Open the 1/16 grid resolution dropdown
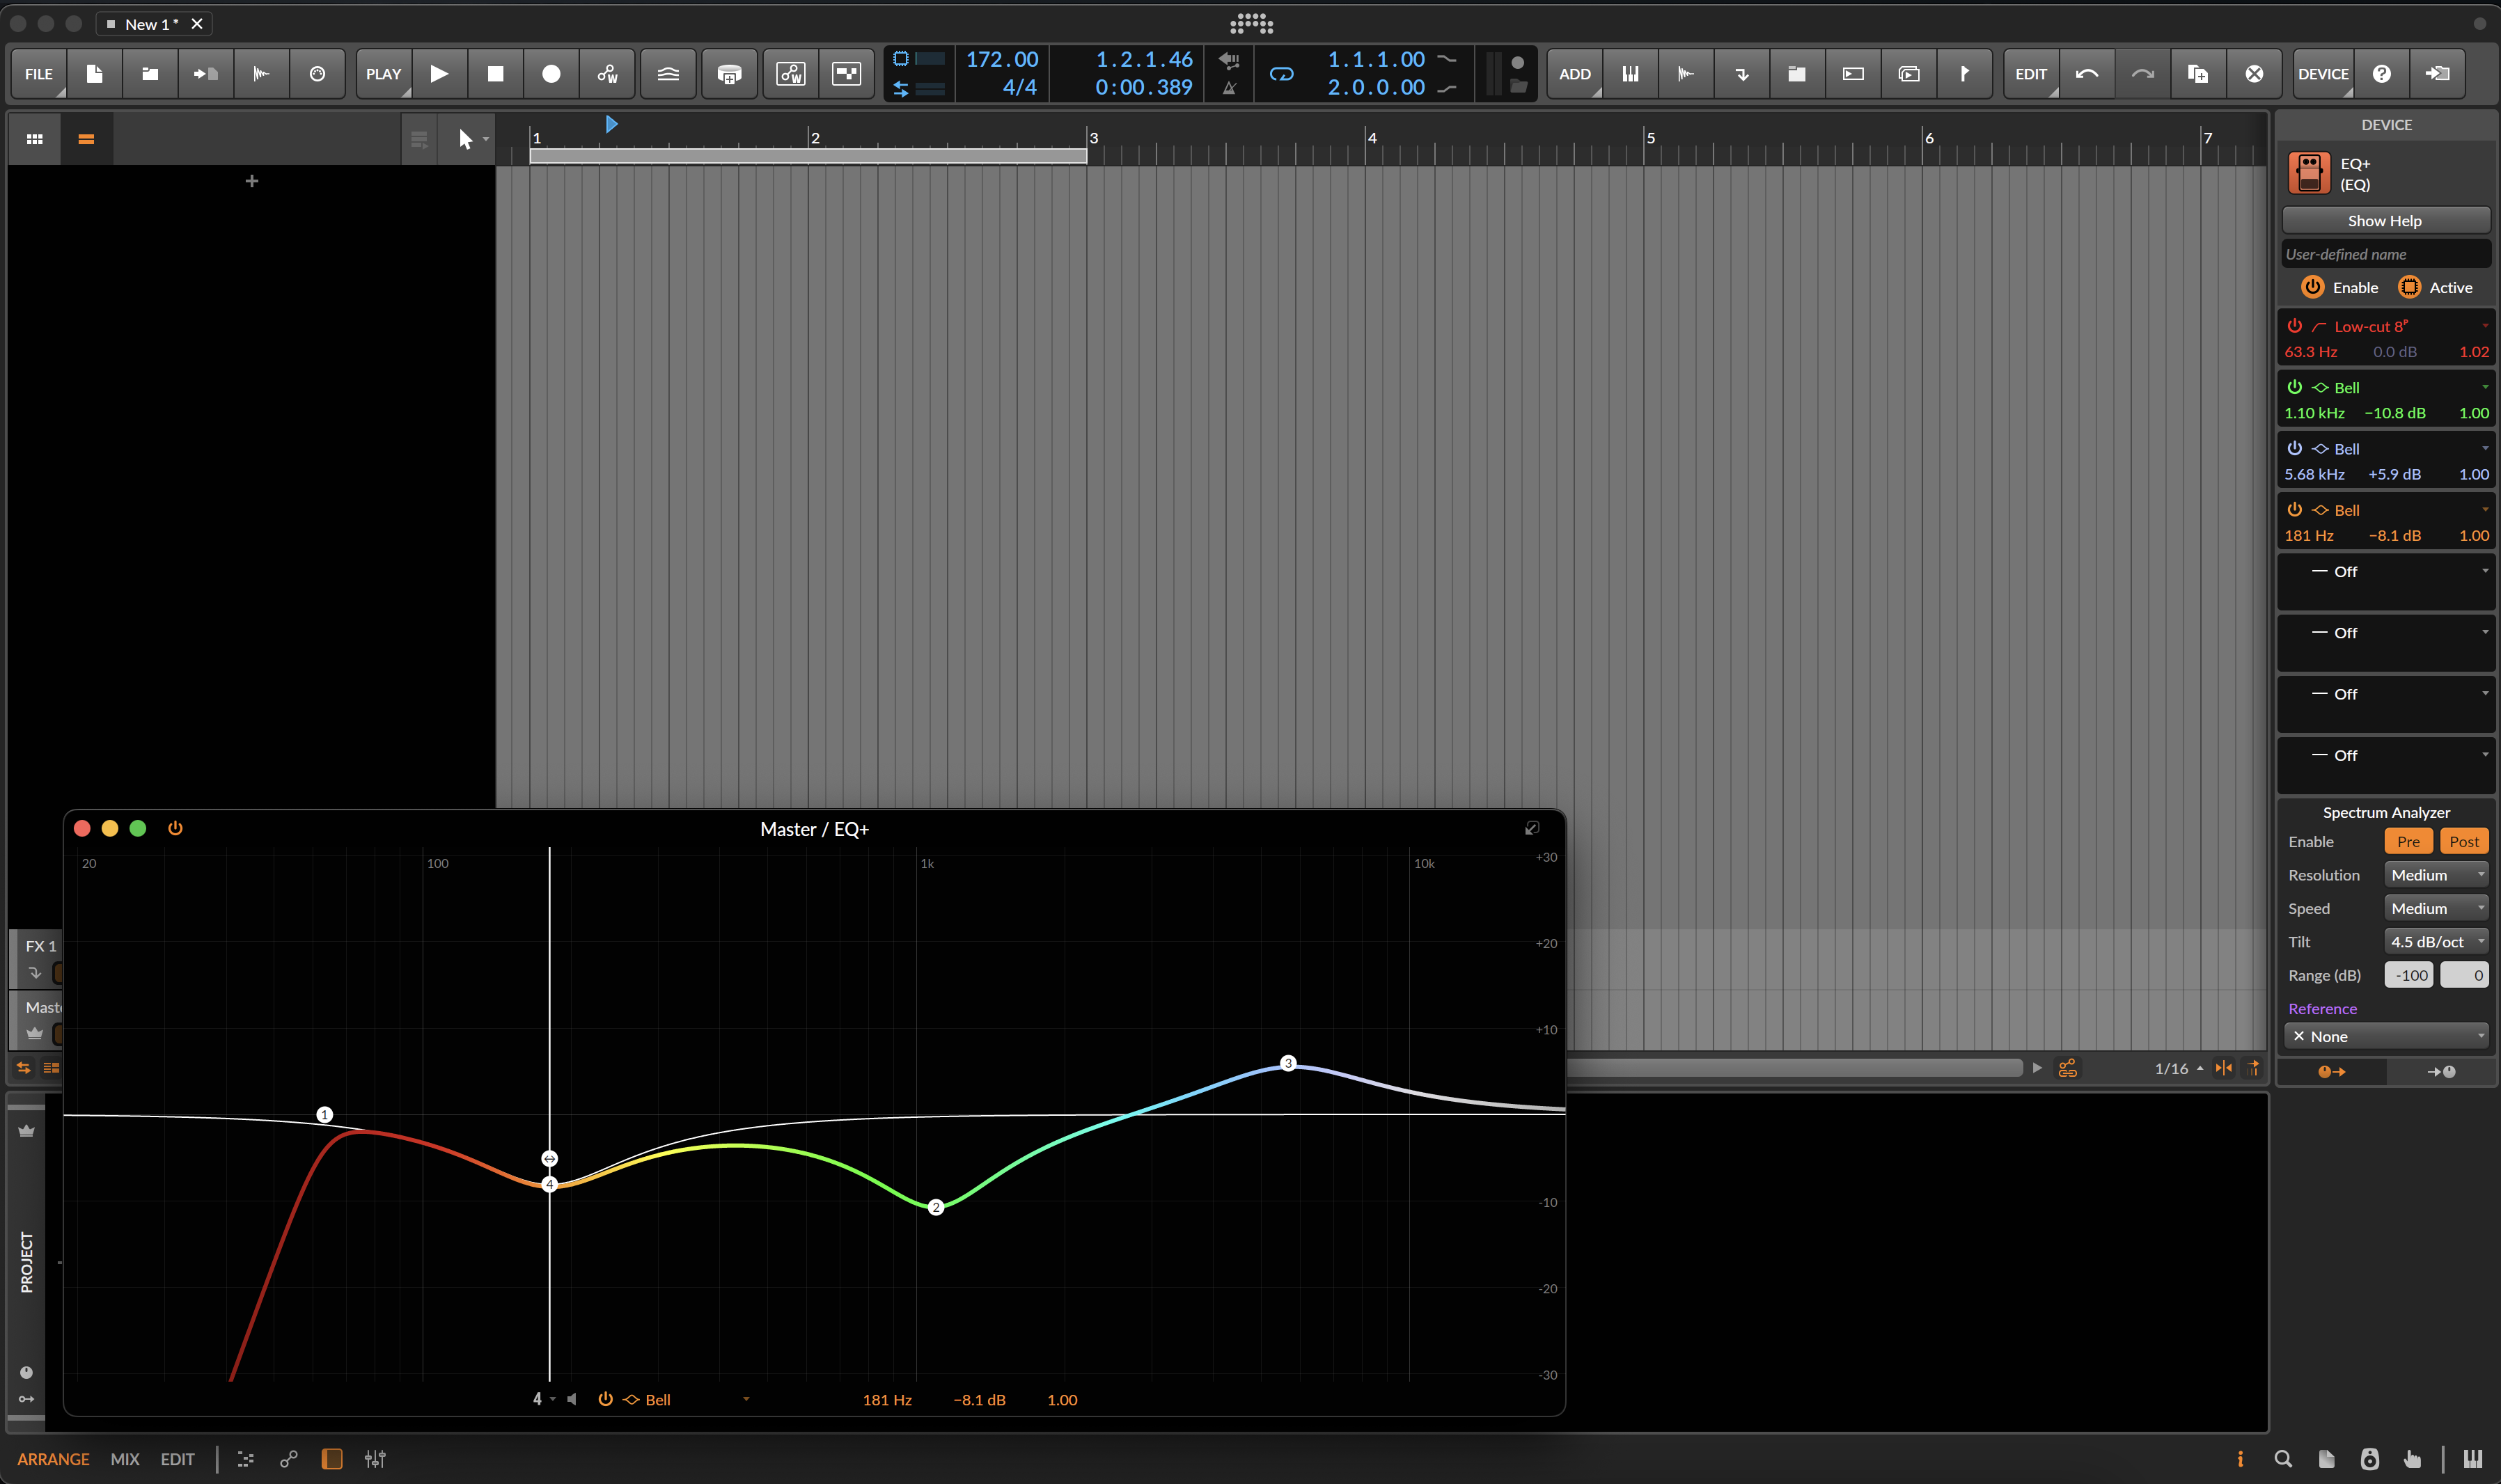Screen dimensions: 2501x1484 click(x=2178, y=1069)
